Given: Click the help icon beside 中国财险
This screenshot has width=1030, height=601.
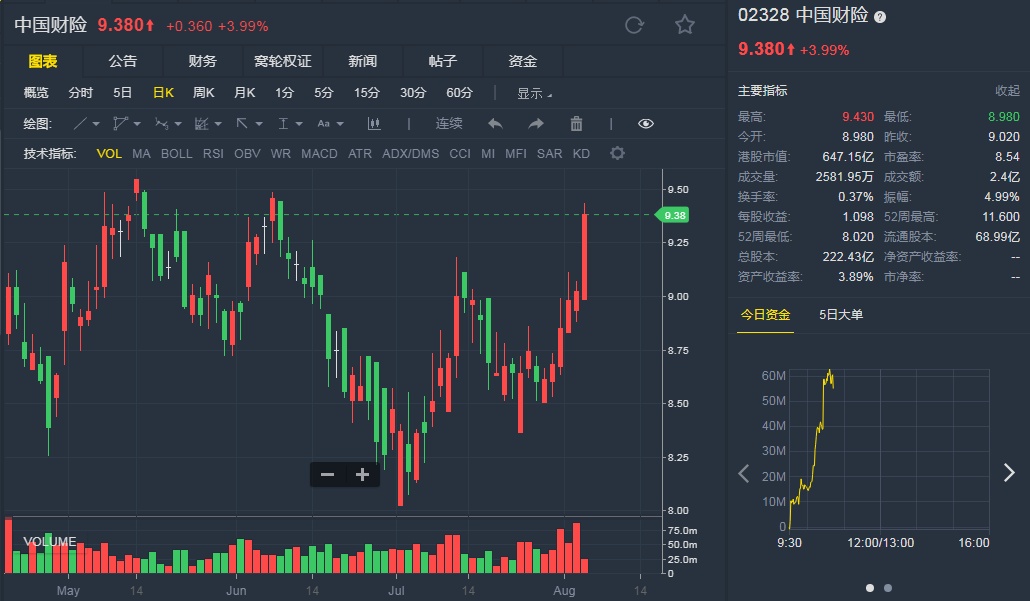Looking at the screenshot, I should point(880,17).
